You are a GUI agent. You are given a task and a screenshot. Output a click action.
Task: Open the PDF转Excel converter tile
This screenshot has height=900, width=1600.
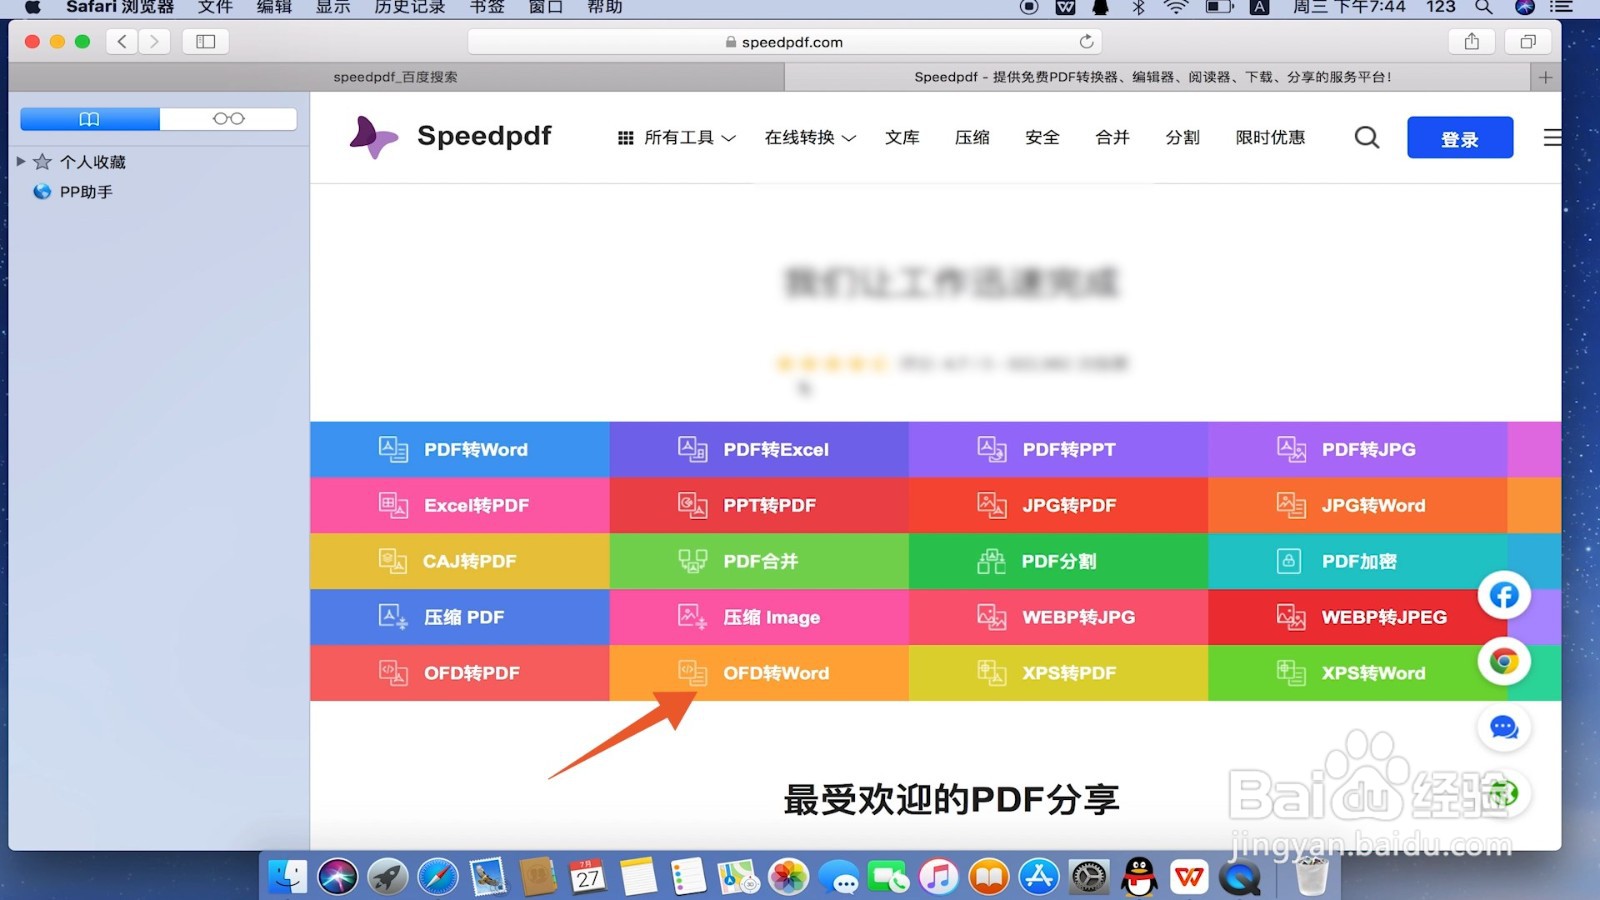click(x=759, y=449)
